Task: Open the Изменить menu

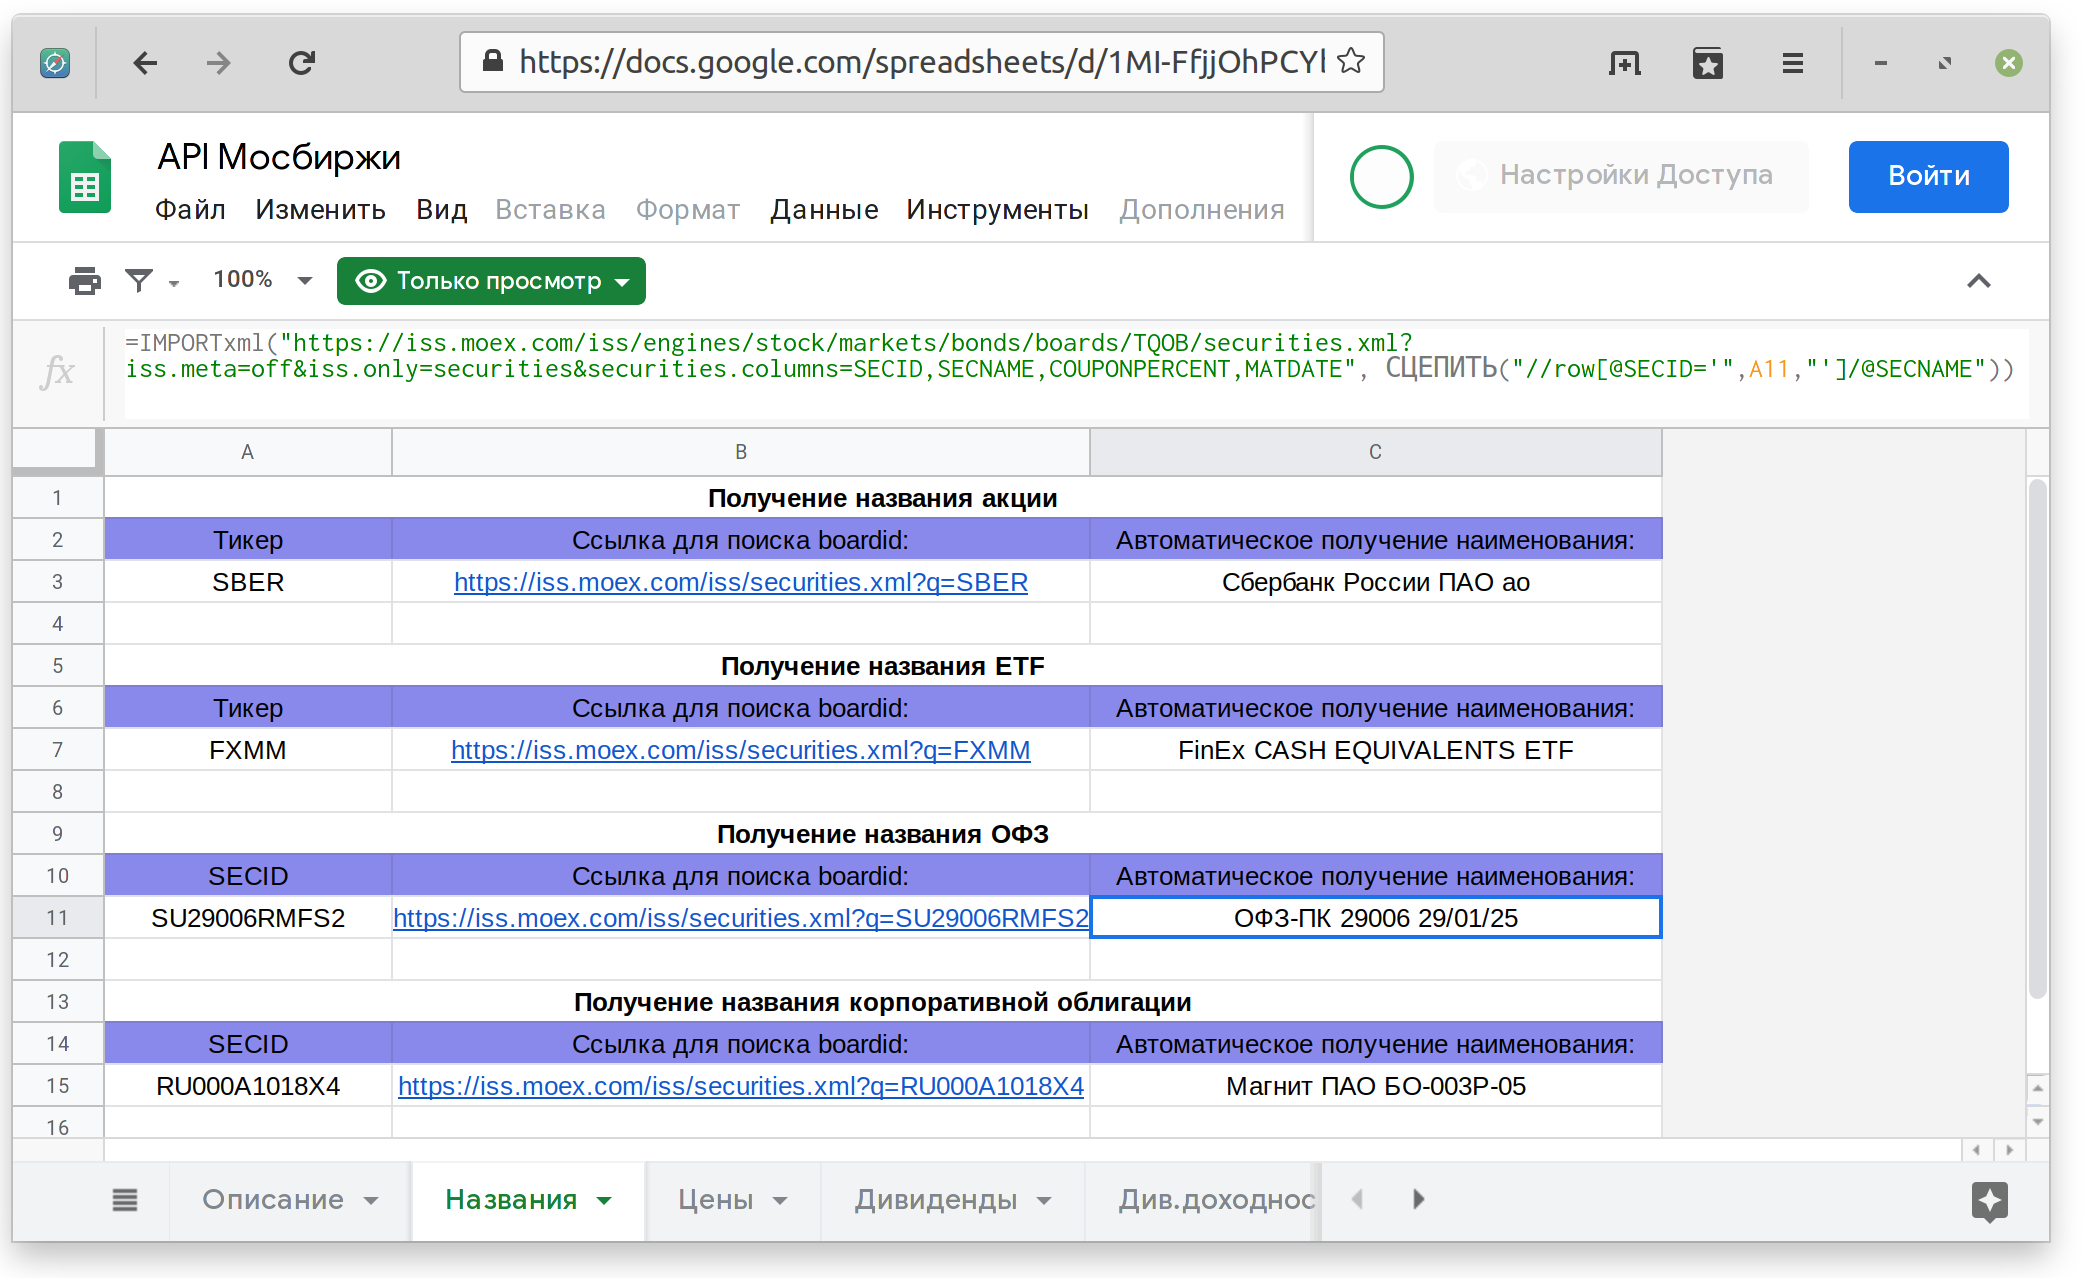Action: click(x=320, y=209)
